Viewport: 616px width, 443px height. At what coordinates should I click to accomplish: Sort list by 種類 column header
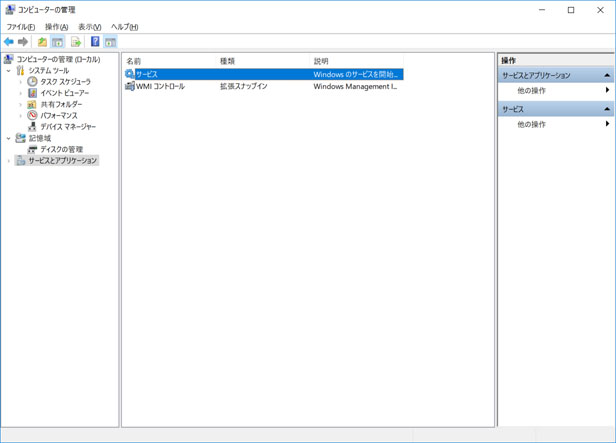(263, 61)
